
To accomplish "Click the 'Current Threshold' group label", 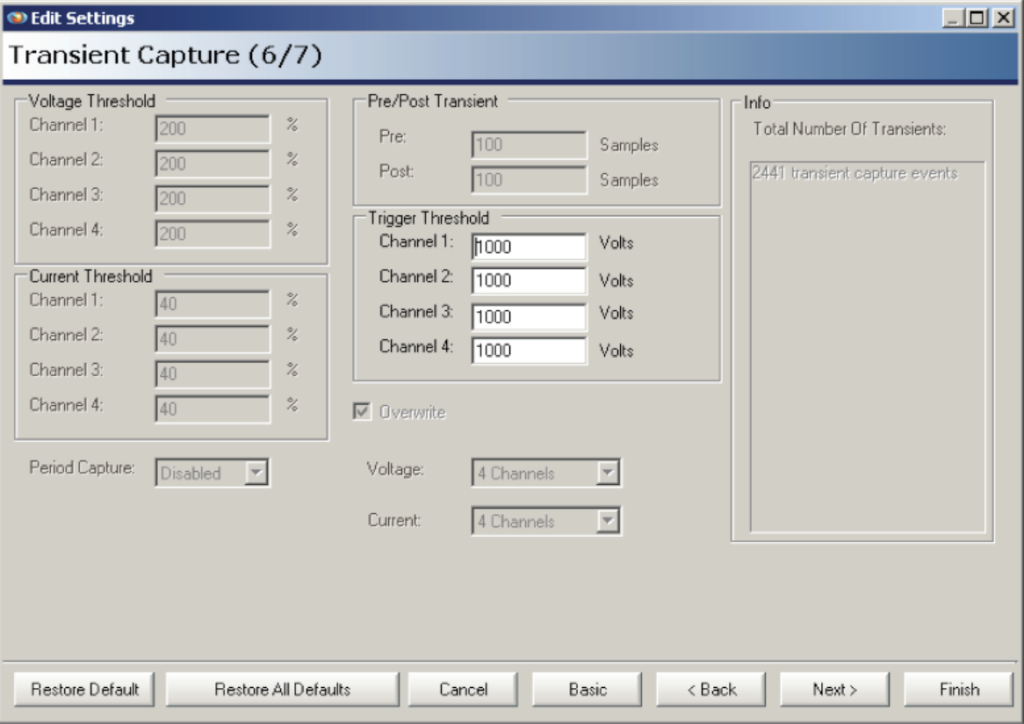I will [x=91, y=276].
